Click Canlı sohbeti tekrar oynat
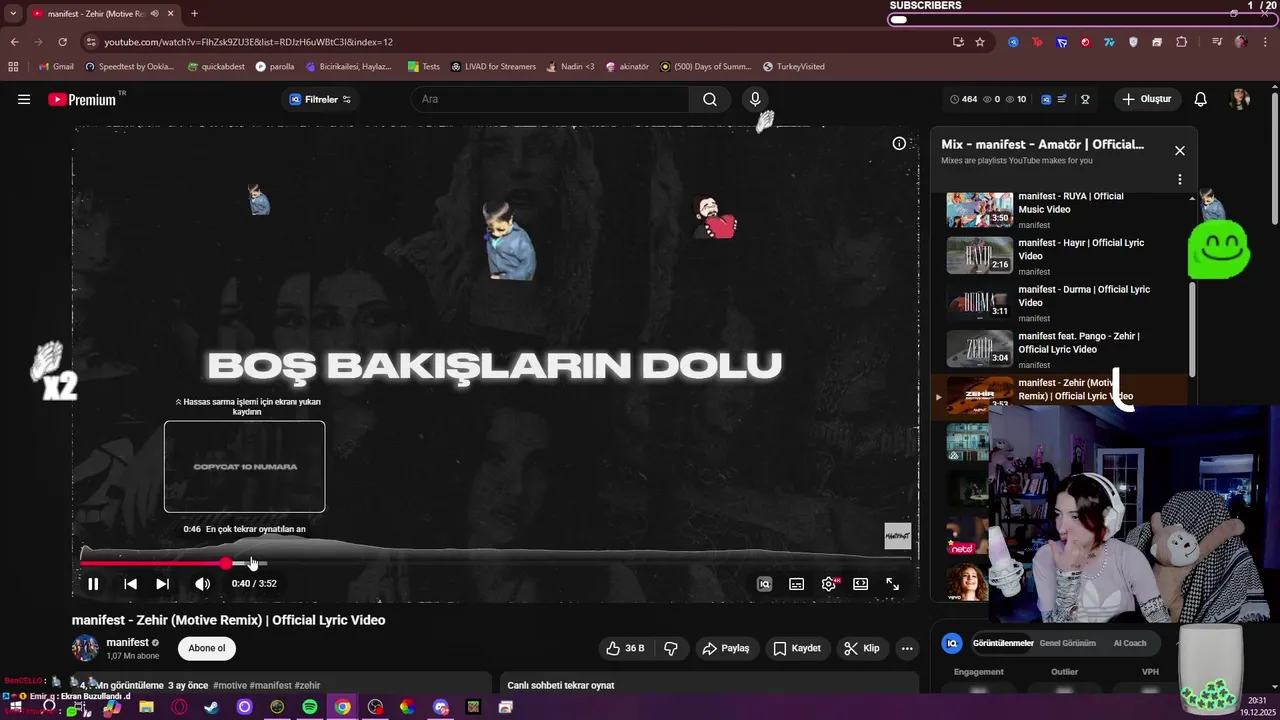This screenshot has height=720, width=1280. pos(561,686)
